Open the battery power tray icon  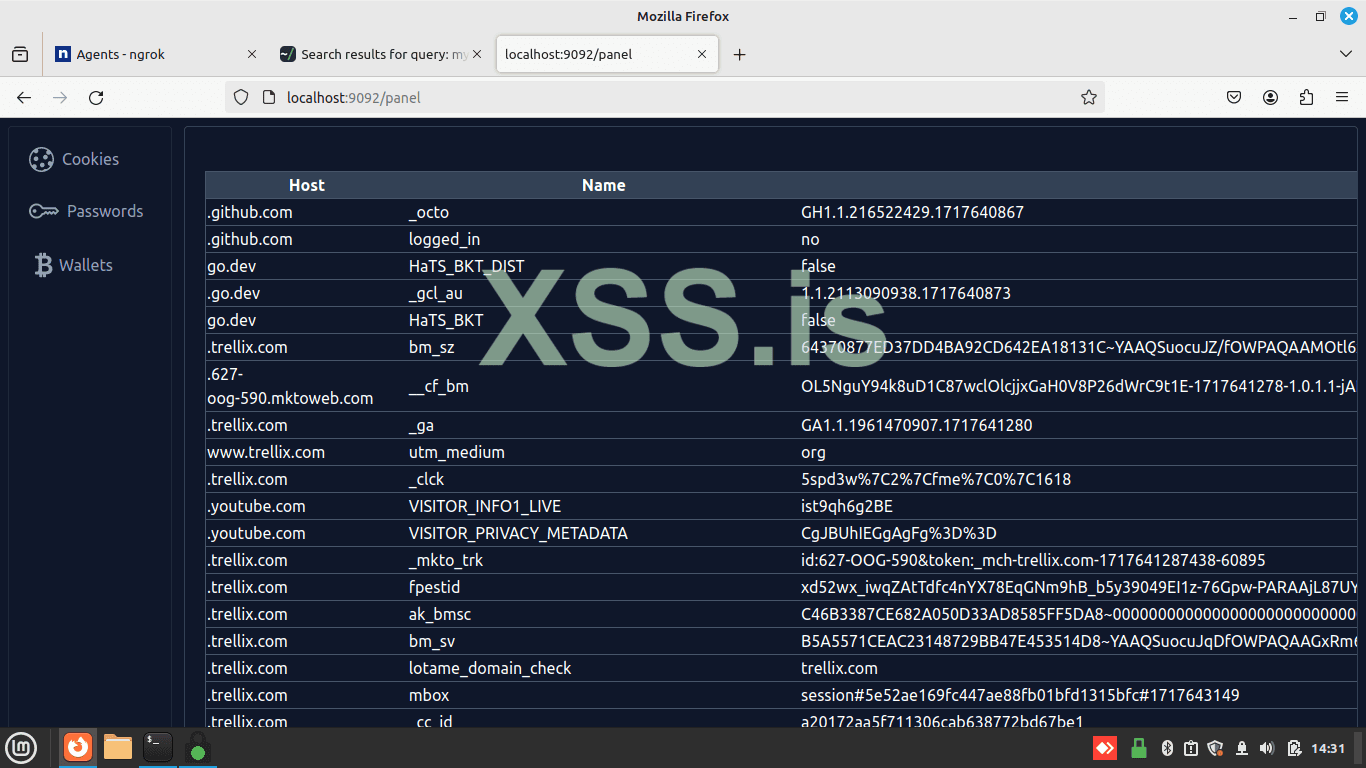(x=1294, y=748)
